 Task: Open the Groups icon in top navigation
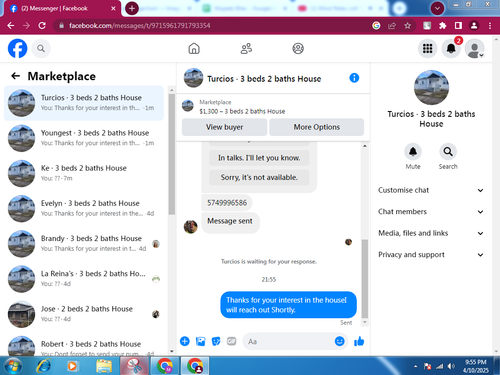pos(298,49)
